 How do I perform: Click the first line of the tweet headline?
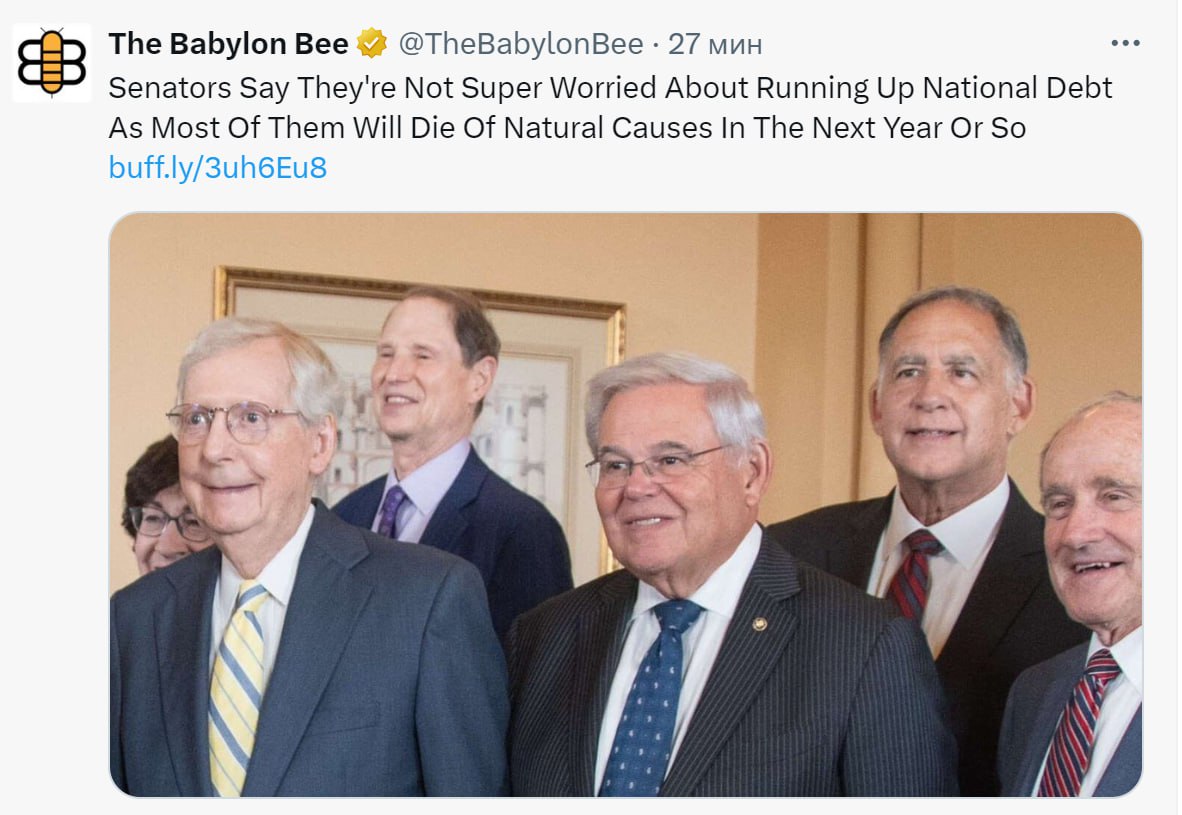(610, 88)
